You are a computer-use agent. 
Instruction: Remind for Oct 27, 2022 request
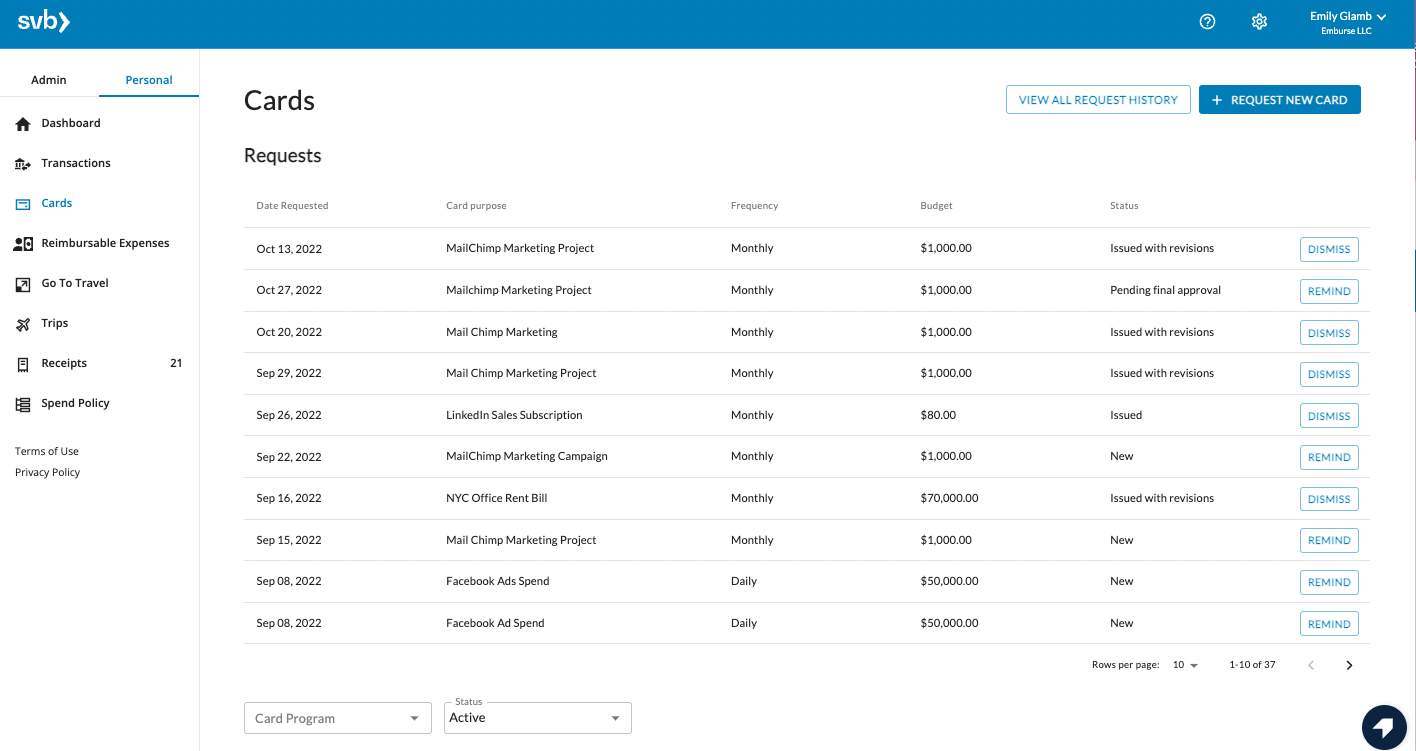[1329, 291]
